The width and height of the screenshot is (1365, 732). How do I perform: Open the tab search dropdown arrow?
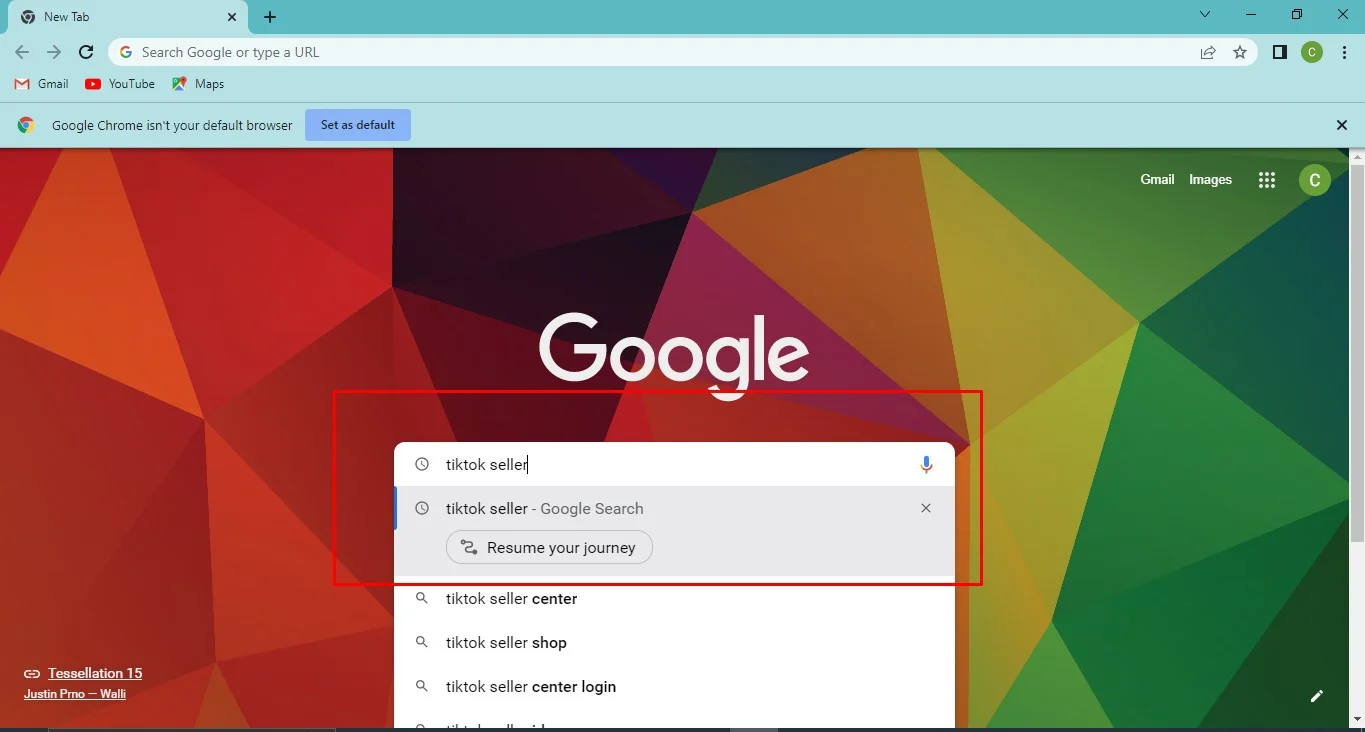point(1205,14)
